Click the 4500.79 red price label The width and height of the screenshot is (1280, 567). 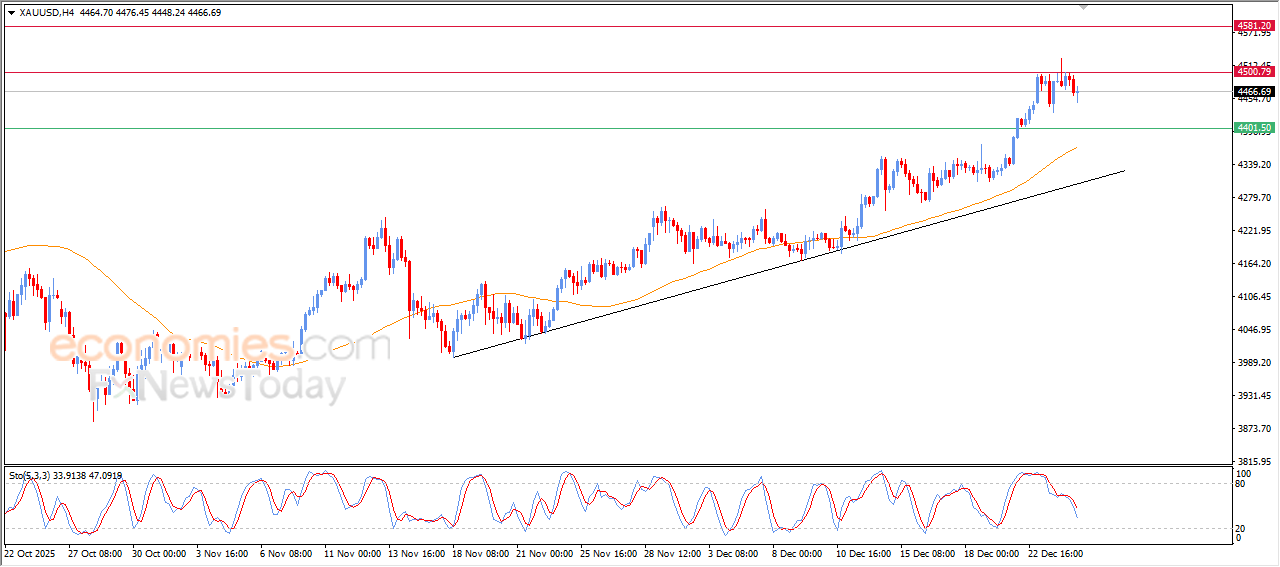(1253, 72)
